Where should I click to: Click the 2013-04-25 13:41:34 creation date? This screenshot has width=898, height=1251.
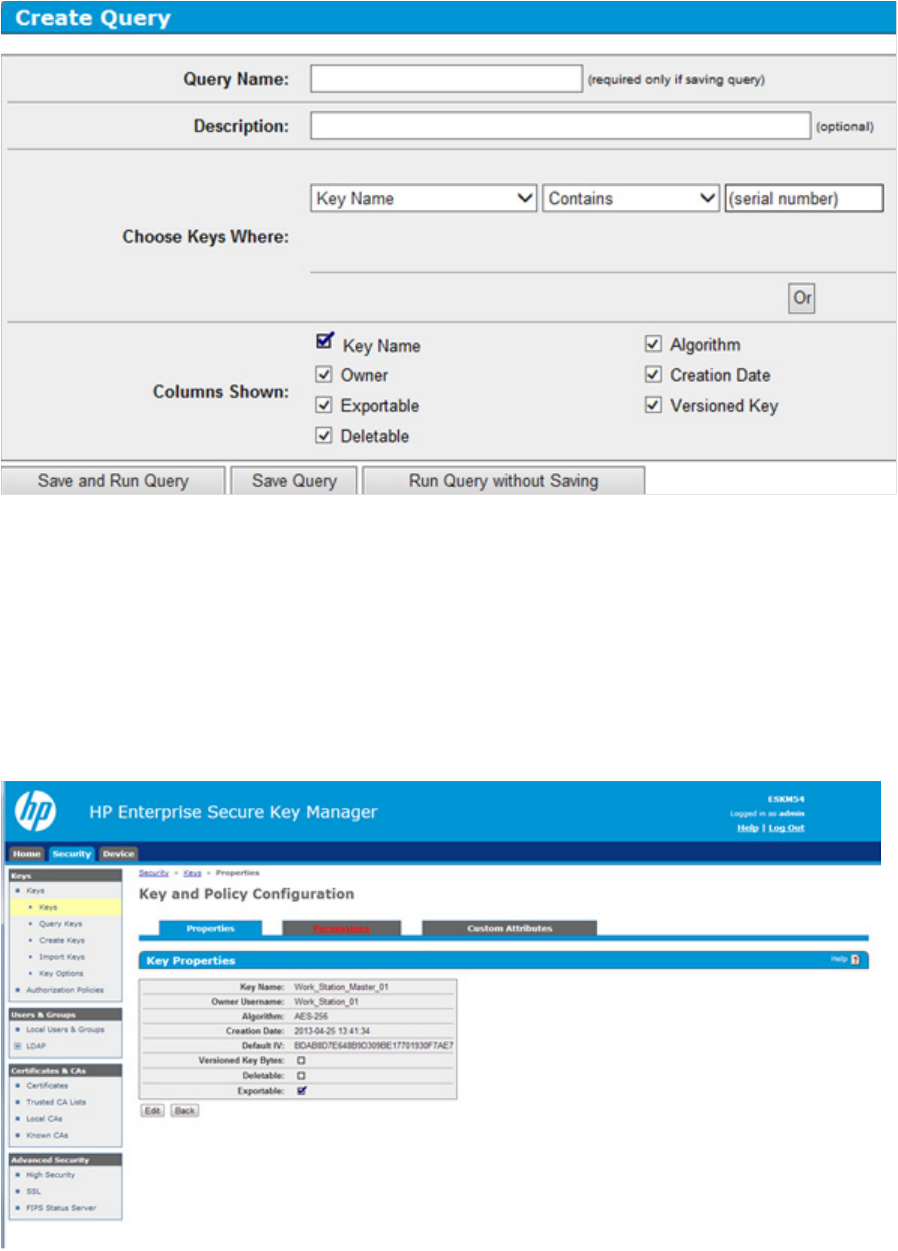coord(331,1030)
